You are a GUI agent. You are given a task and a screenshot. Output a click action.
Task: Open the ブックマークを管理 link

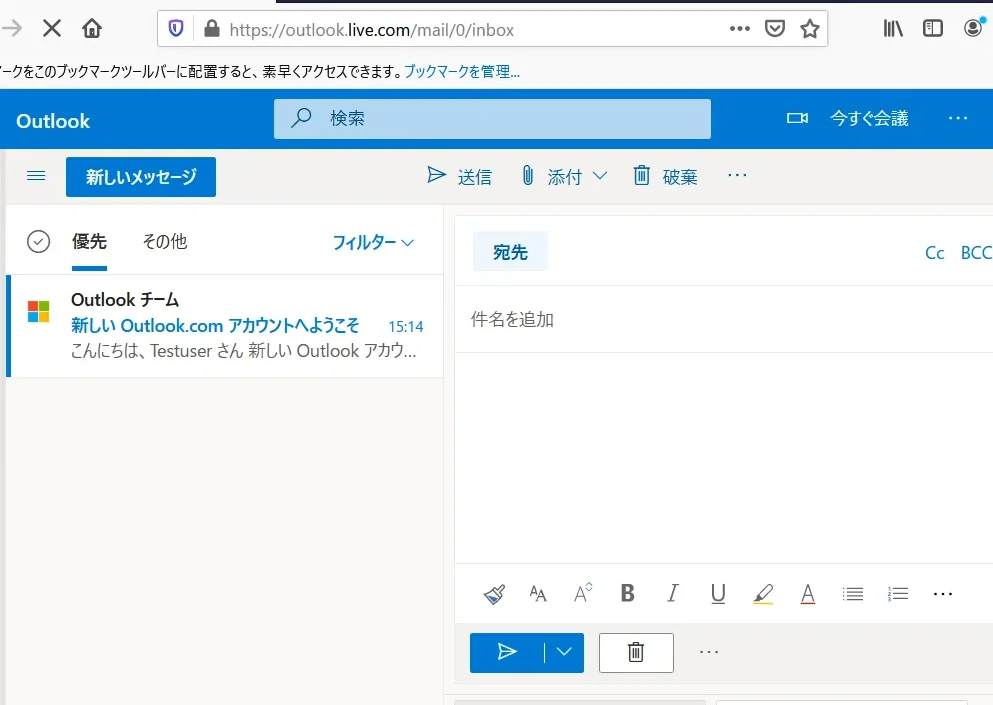(x=462, y=72)
